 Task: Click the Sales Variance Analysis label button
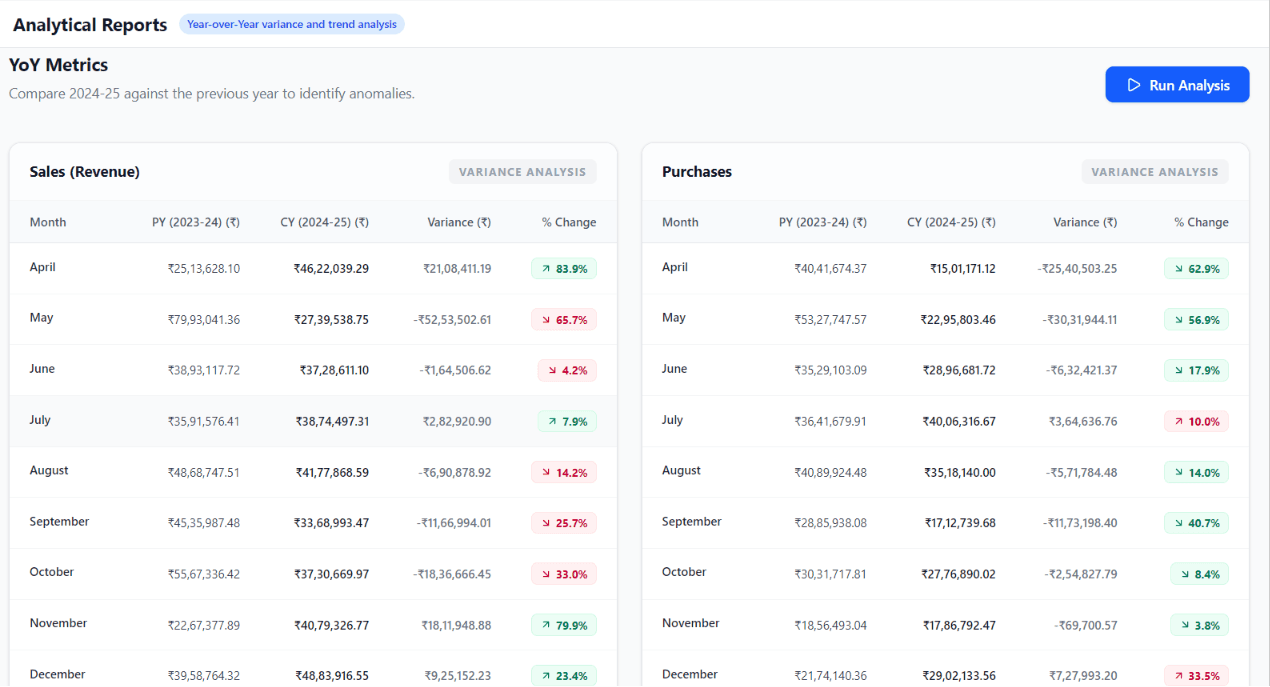click(522, 172)
